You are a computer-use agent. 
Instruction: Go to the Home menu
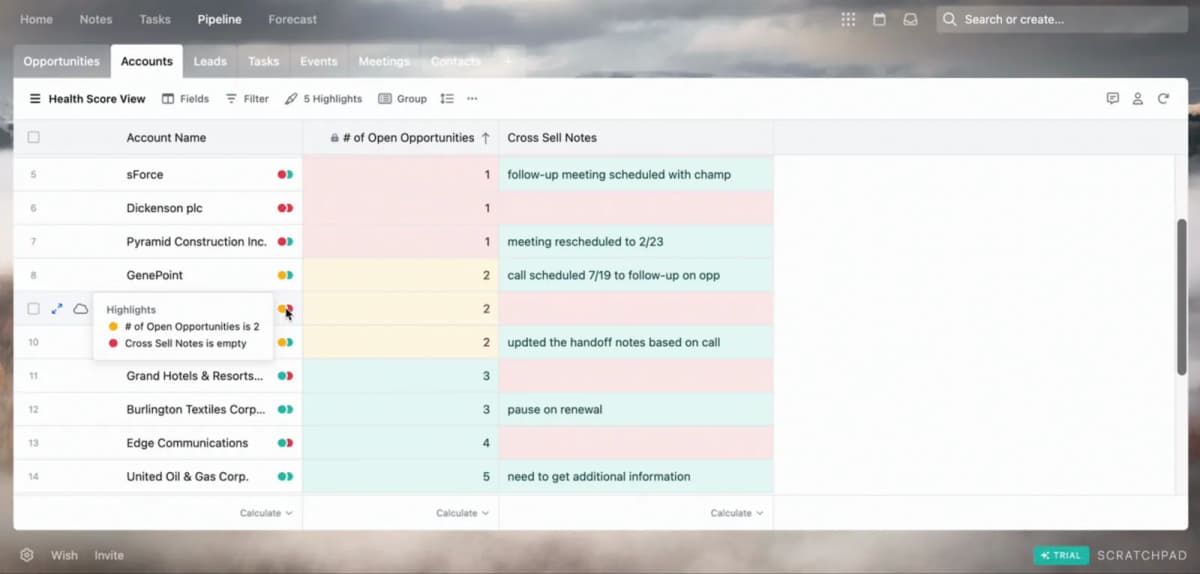36,19
